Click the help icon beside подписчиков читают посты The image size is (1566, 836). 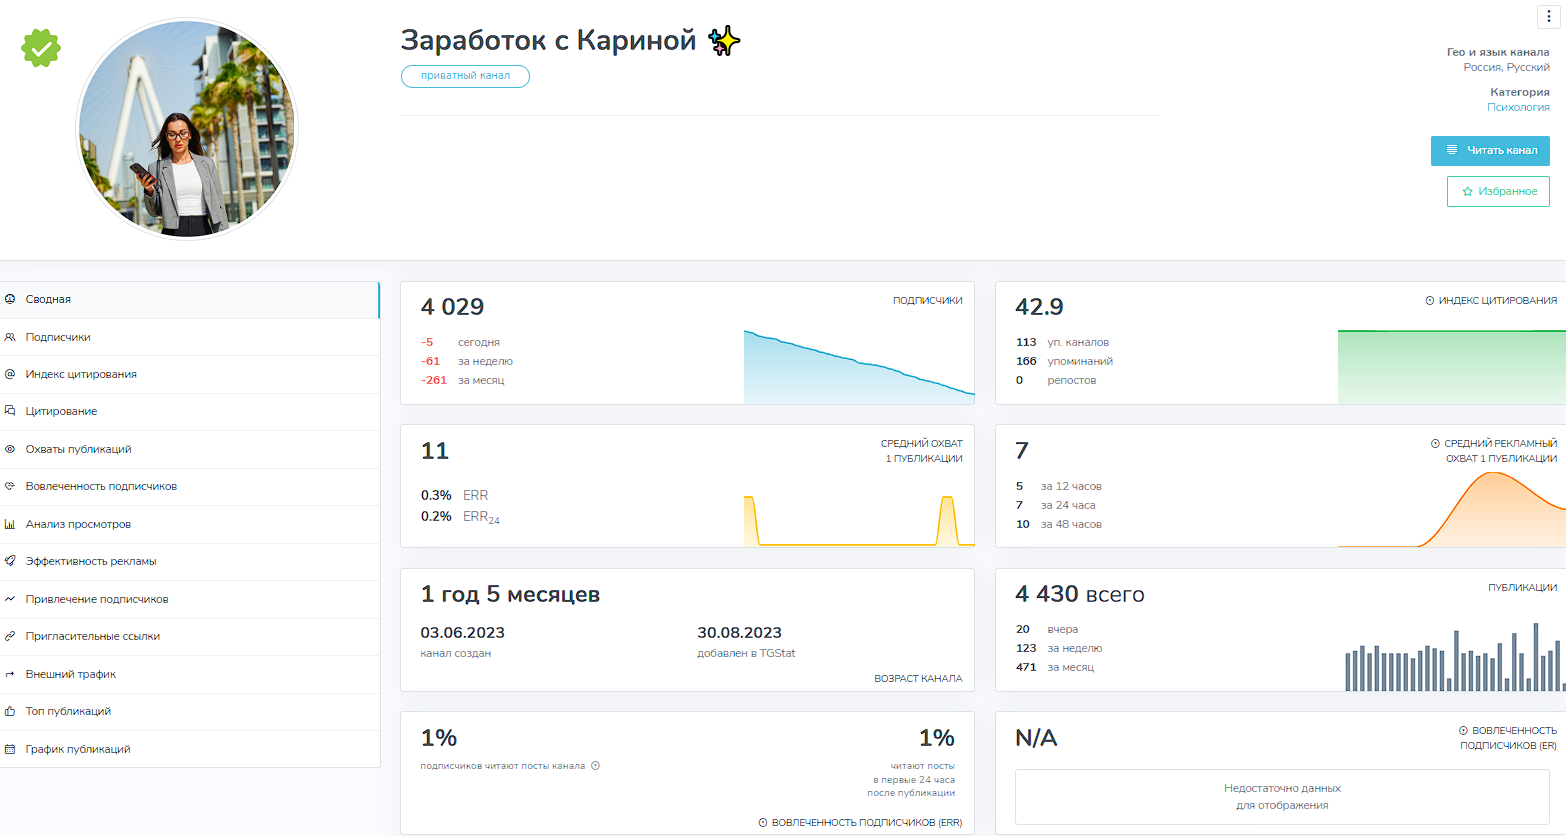click(595, 766)
